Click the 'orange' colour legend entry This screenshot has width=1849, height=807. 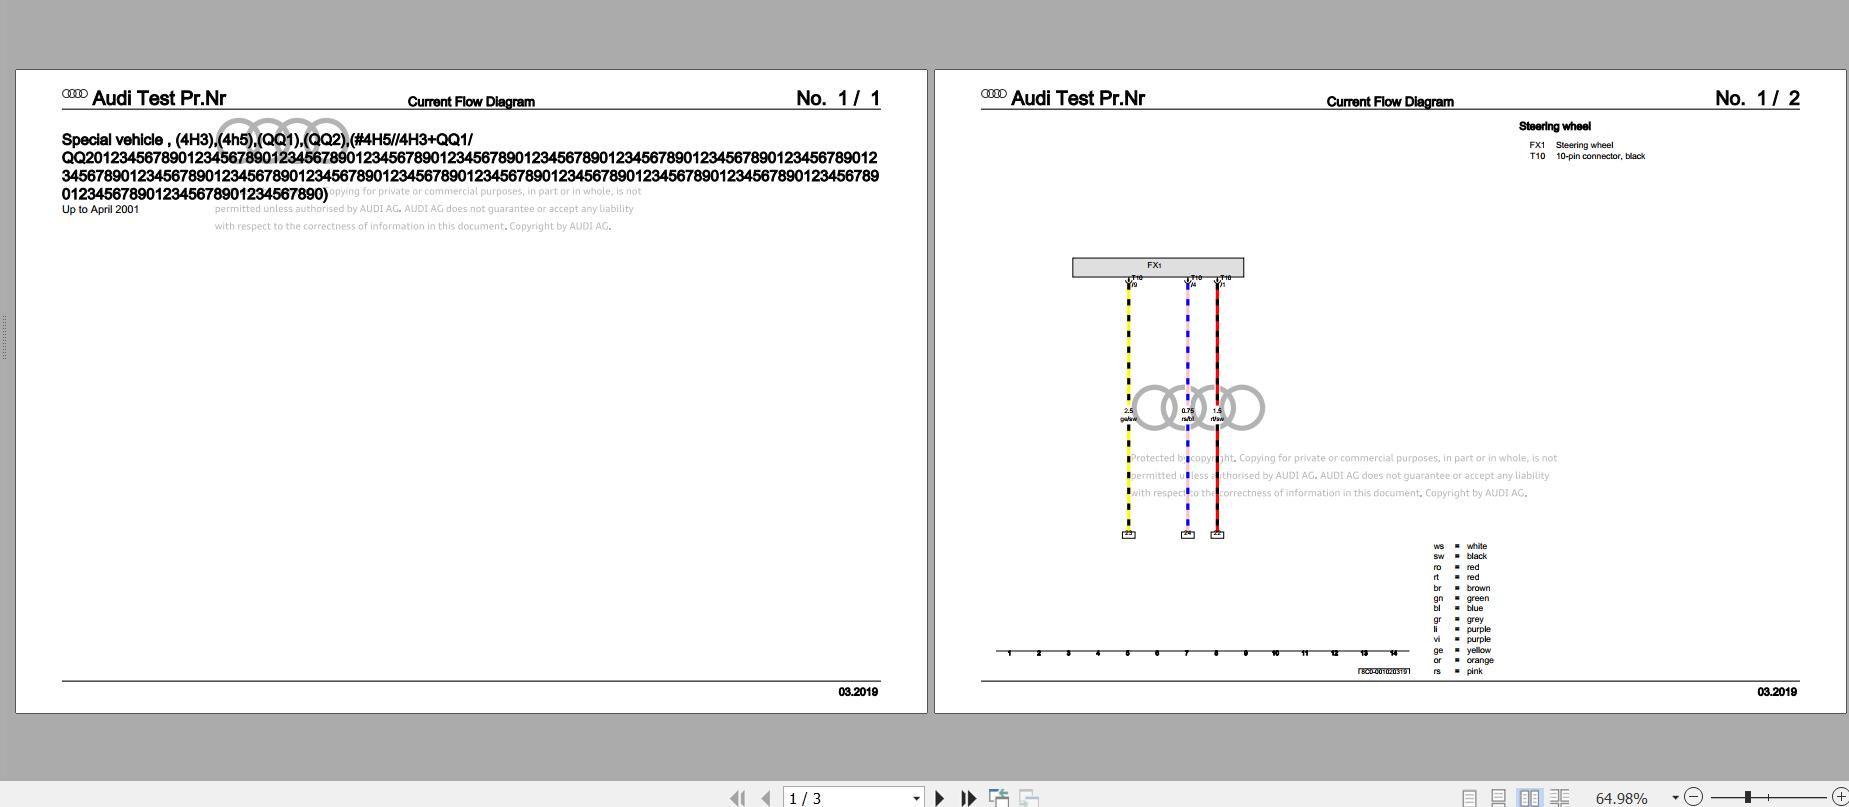pyautogui.click(x=1480, y=660)
